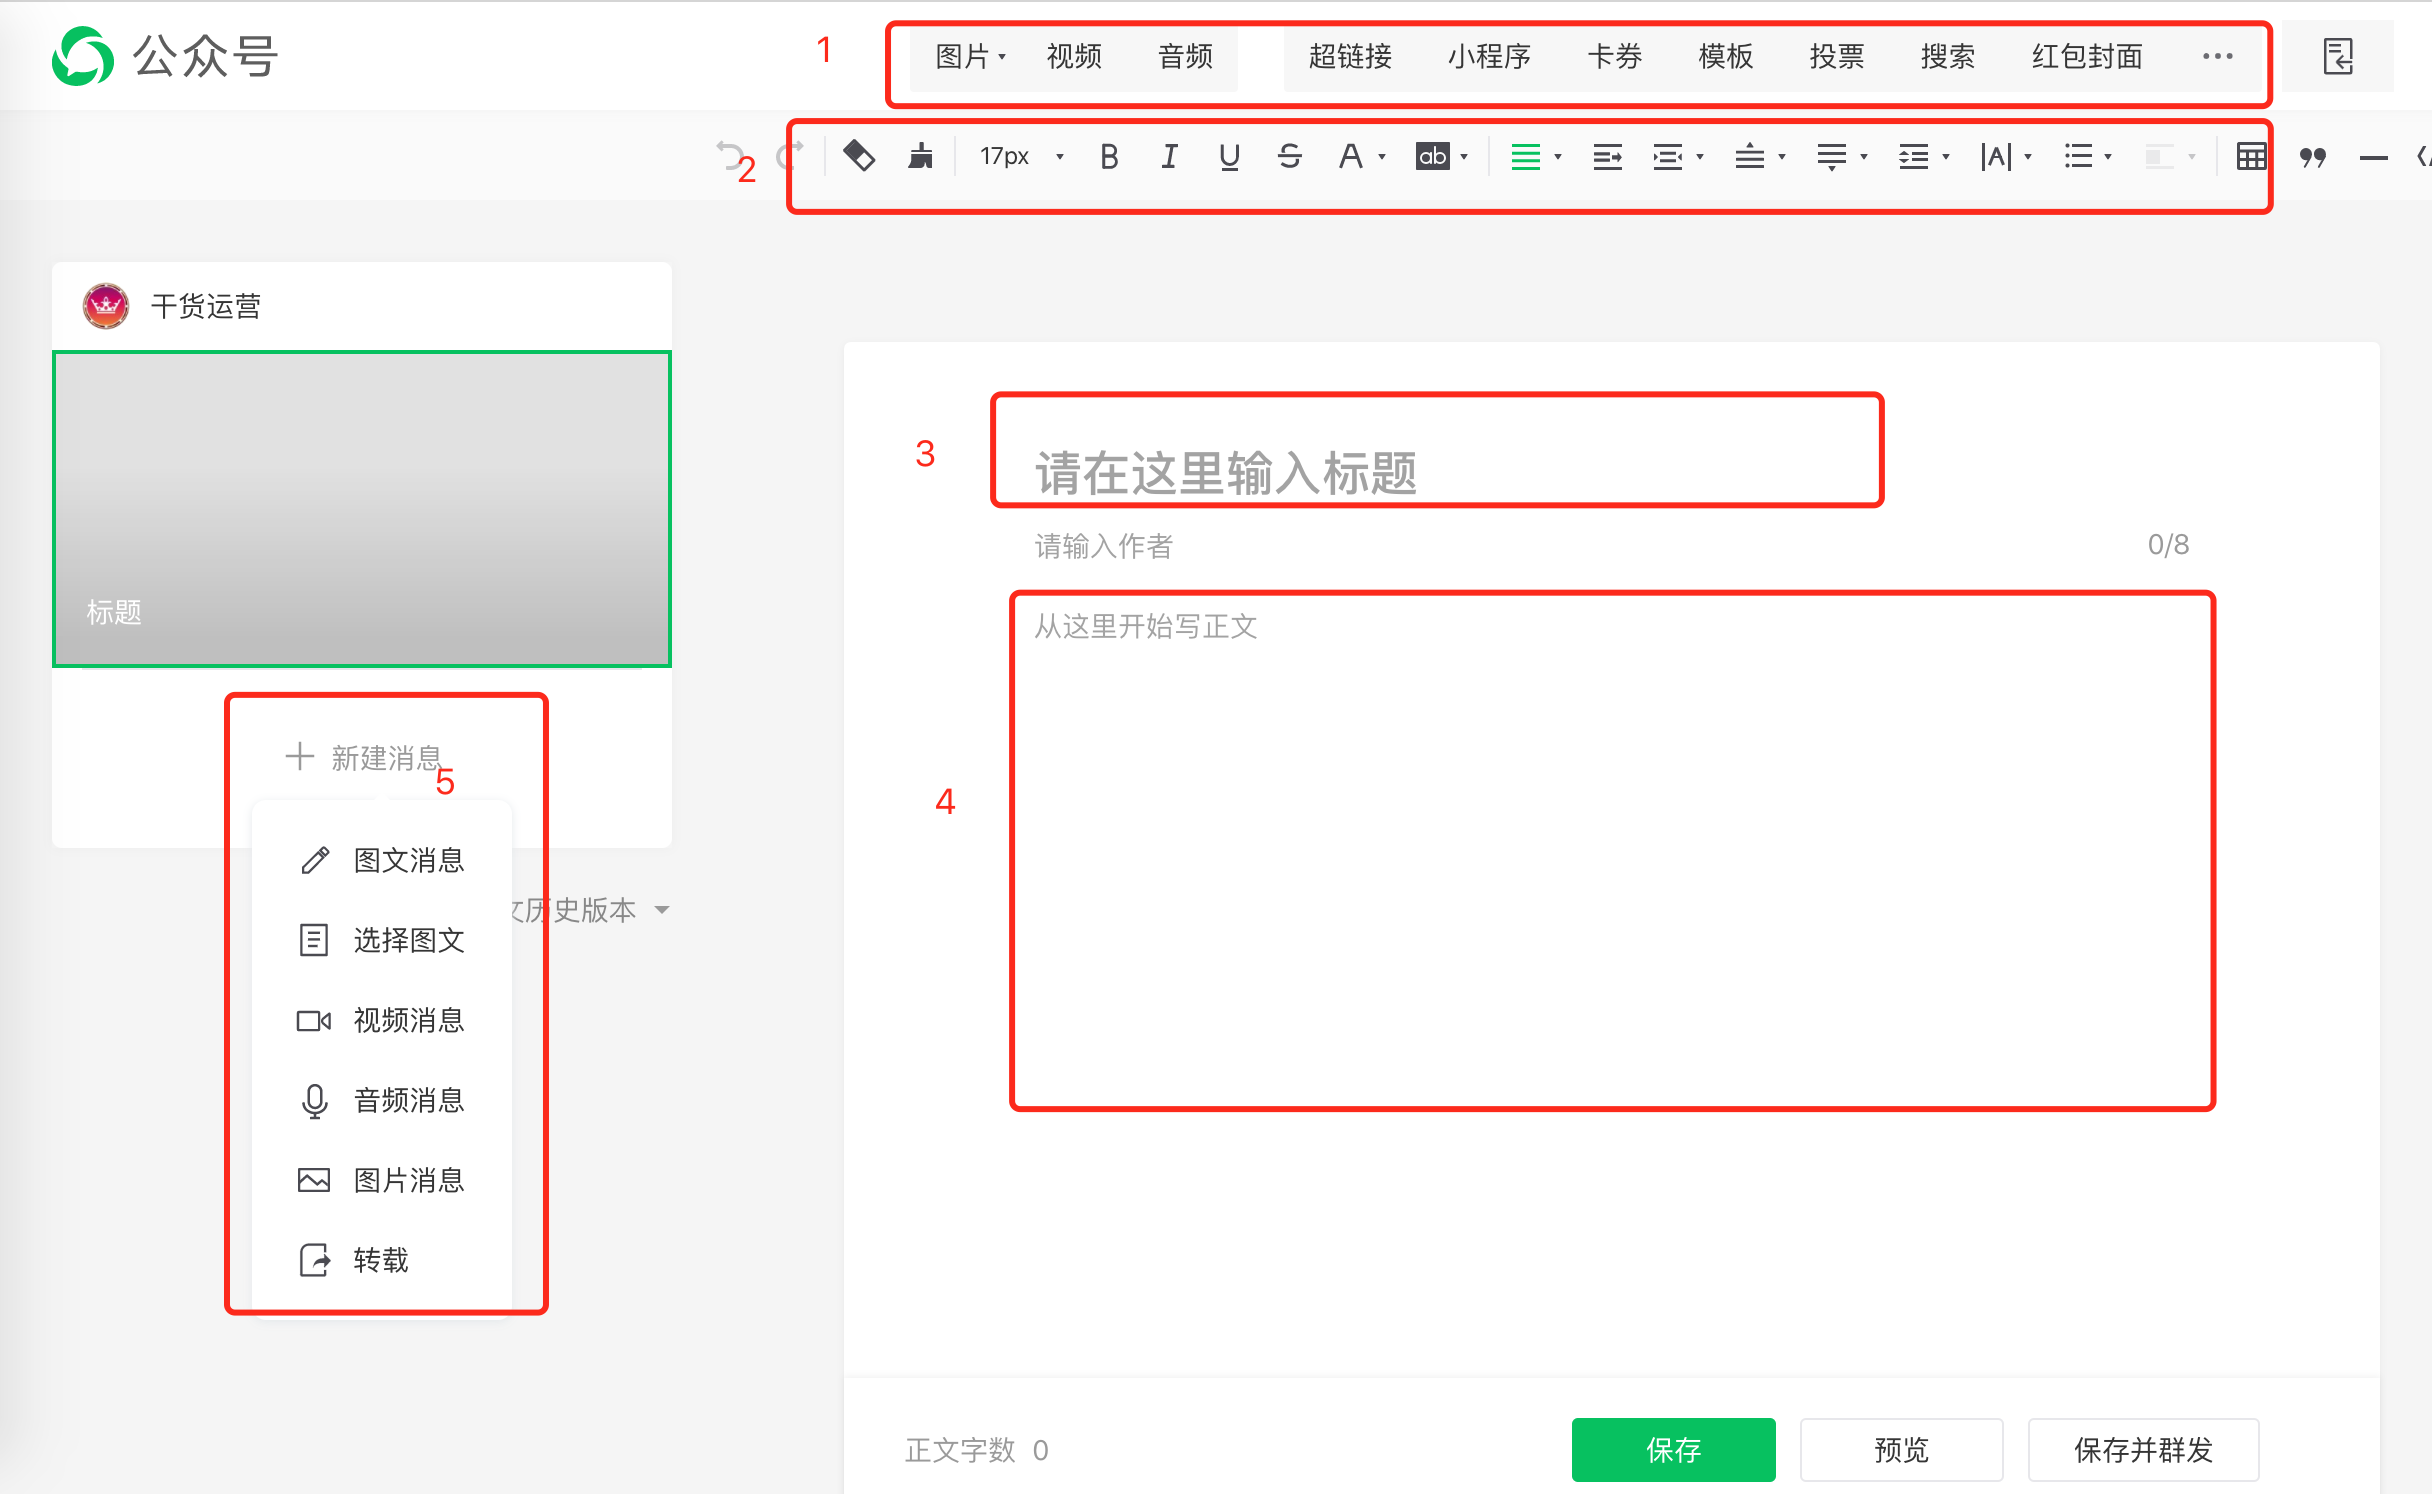Insert a table using table icon
The width and height of the screenshot is (2432, 1494).
click(x=2251, y=157)
